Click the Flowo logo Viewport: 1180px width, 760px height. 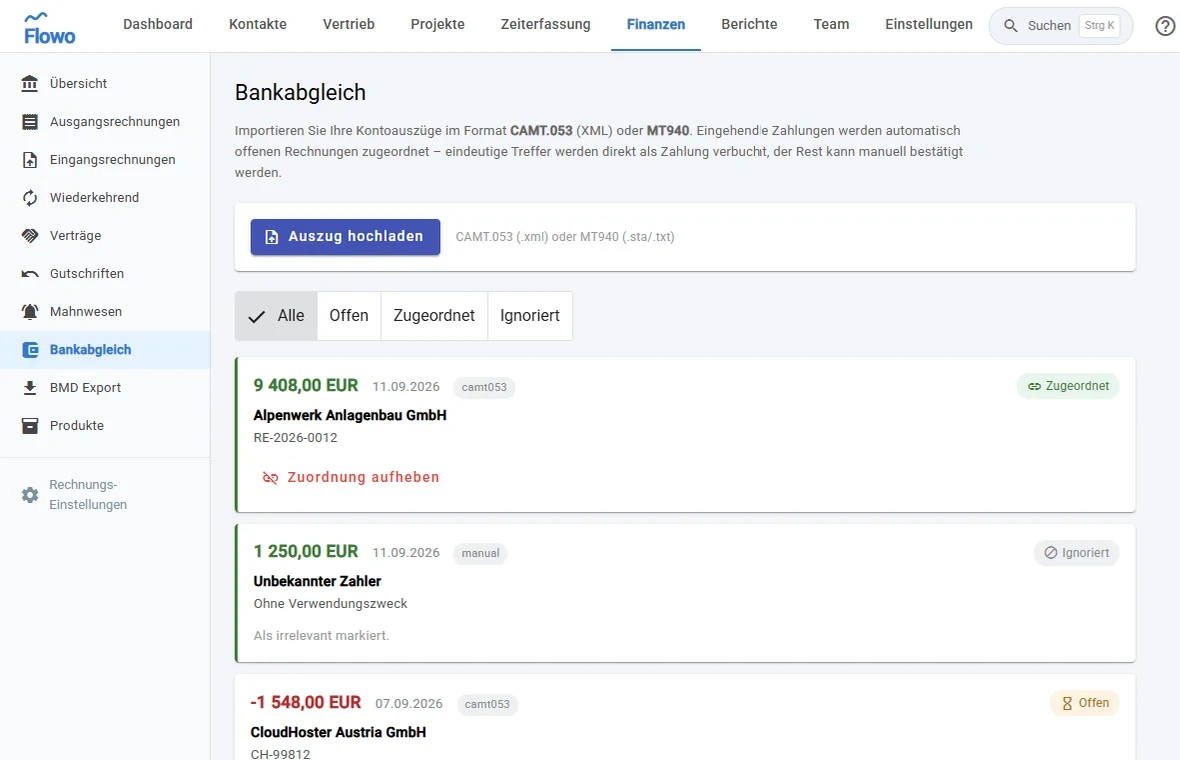49,28
